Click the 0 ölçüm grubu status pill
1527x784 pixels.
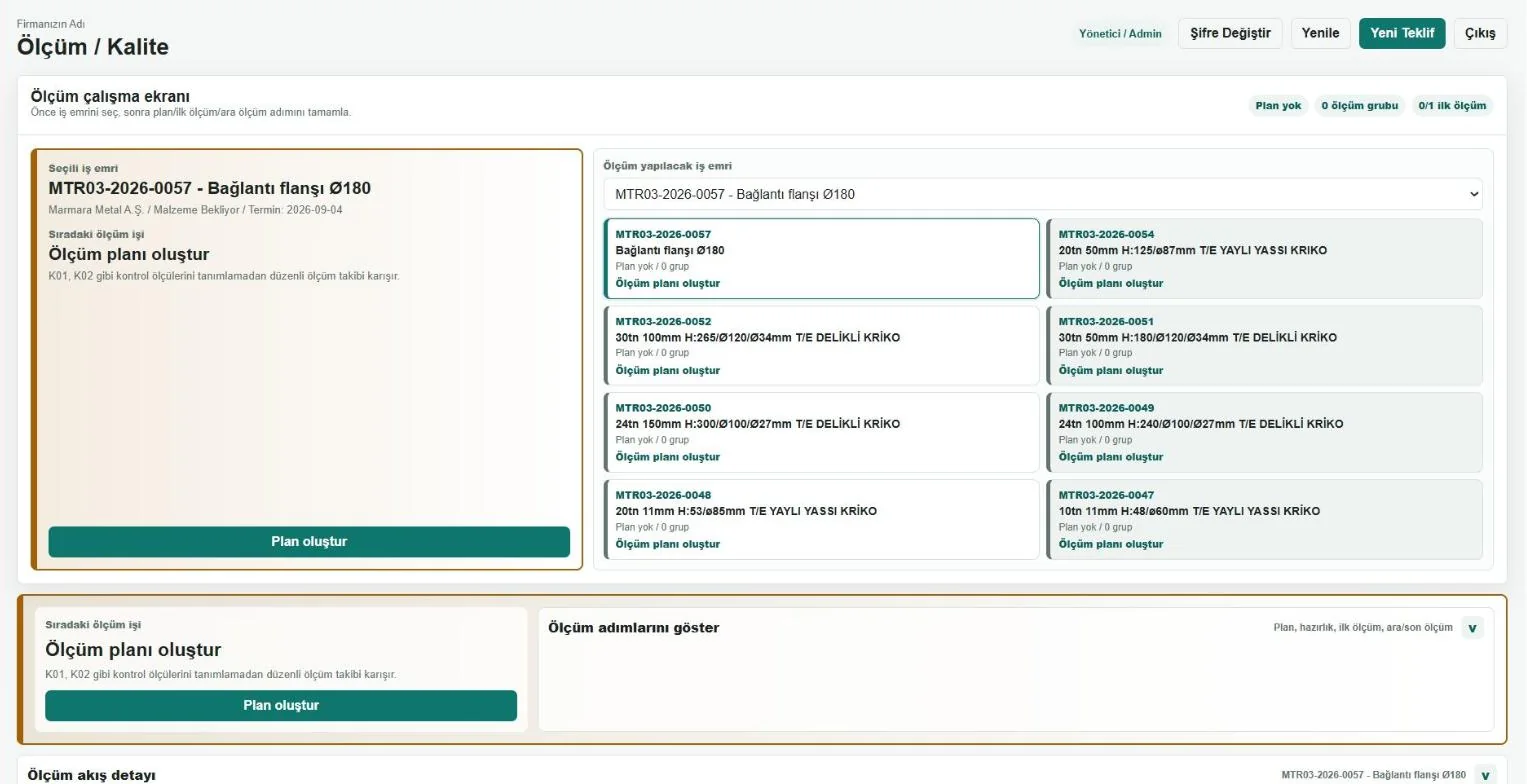click(x=1360, y=105)
